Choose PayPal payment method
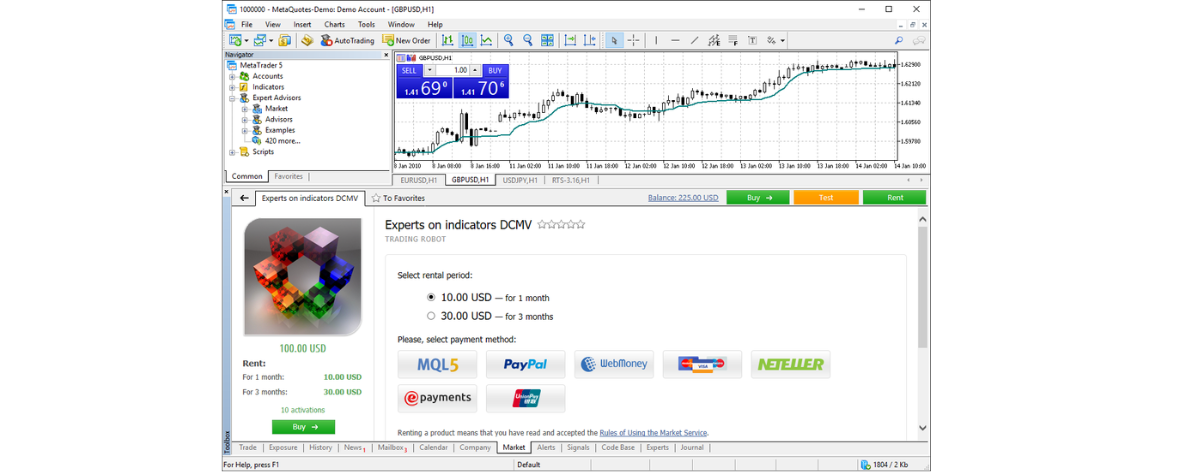 click(x=526, y=364)
